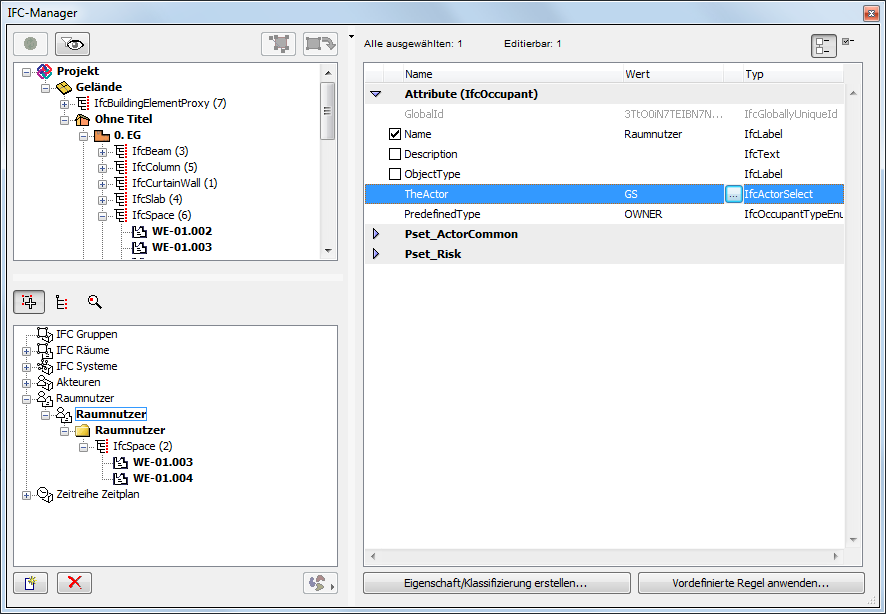The width and height of the screenshot is (886, 614).
Task: Click the 0. EG storey icon
Action: (x=102, y=136)
